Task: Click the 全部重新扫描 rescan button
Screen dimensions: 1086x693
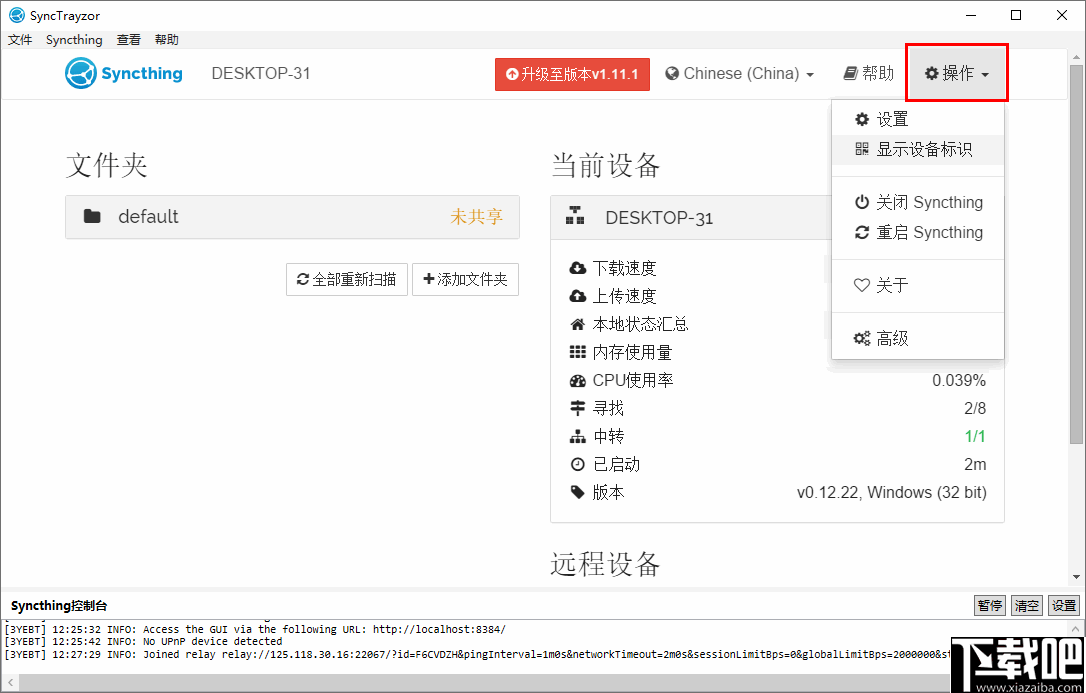Action: (346, 280)
